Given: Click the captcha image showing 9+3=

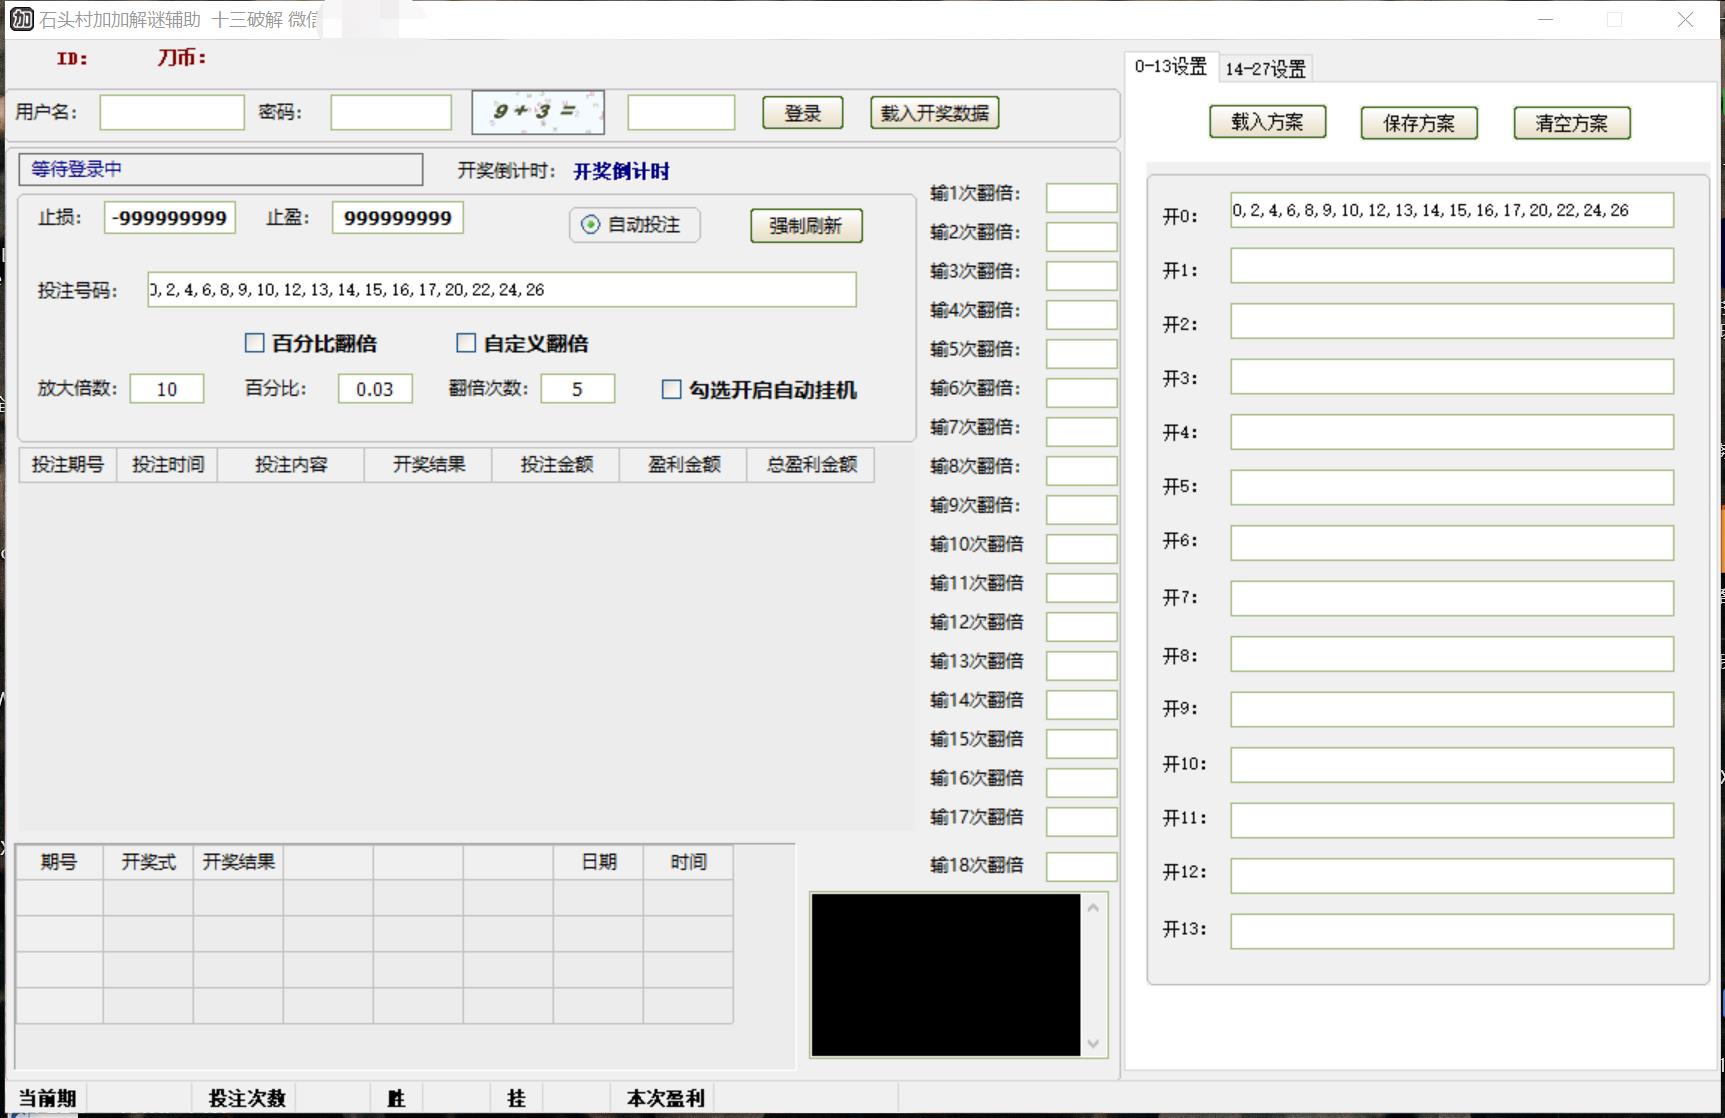Looking at the screenshot, I should (537, 111).
